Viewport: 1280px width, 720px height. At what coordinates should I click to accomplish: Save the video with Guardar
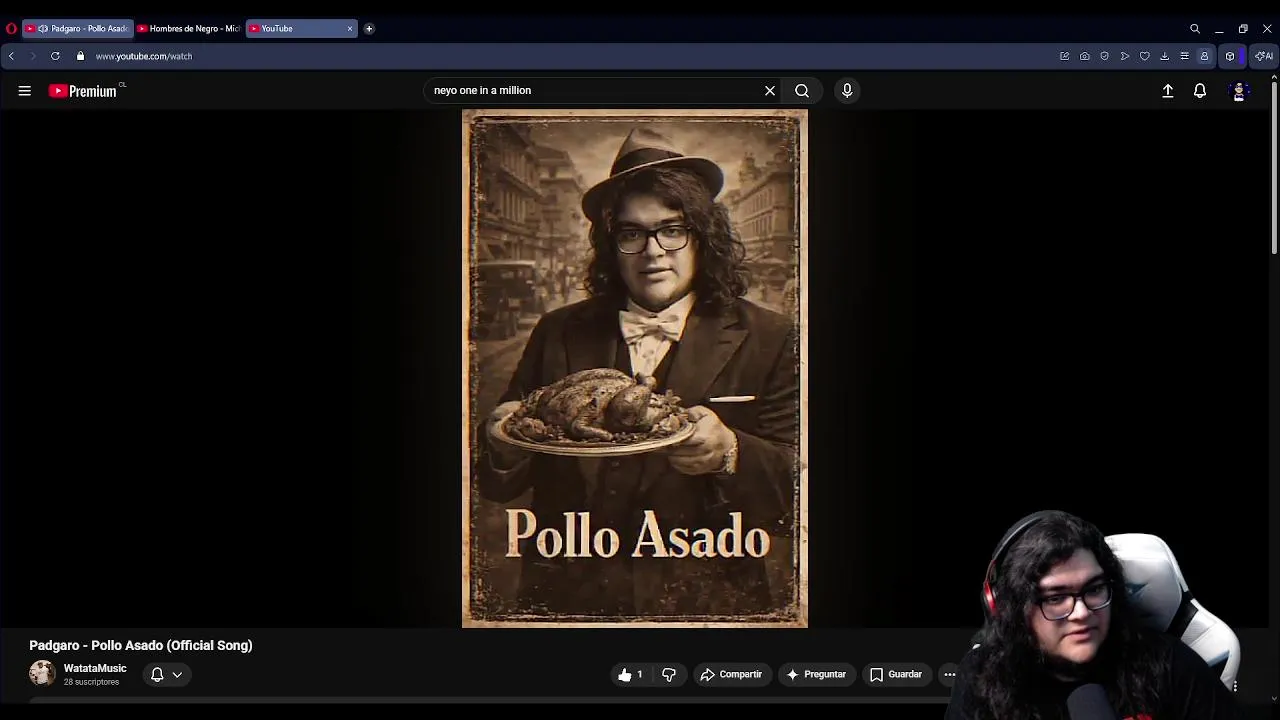pyautogui.click(x=896, y=675)
